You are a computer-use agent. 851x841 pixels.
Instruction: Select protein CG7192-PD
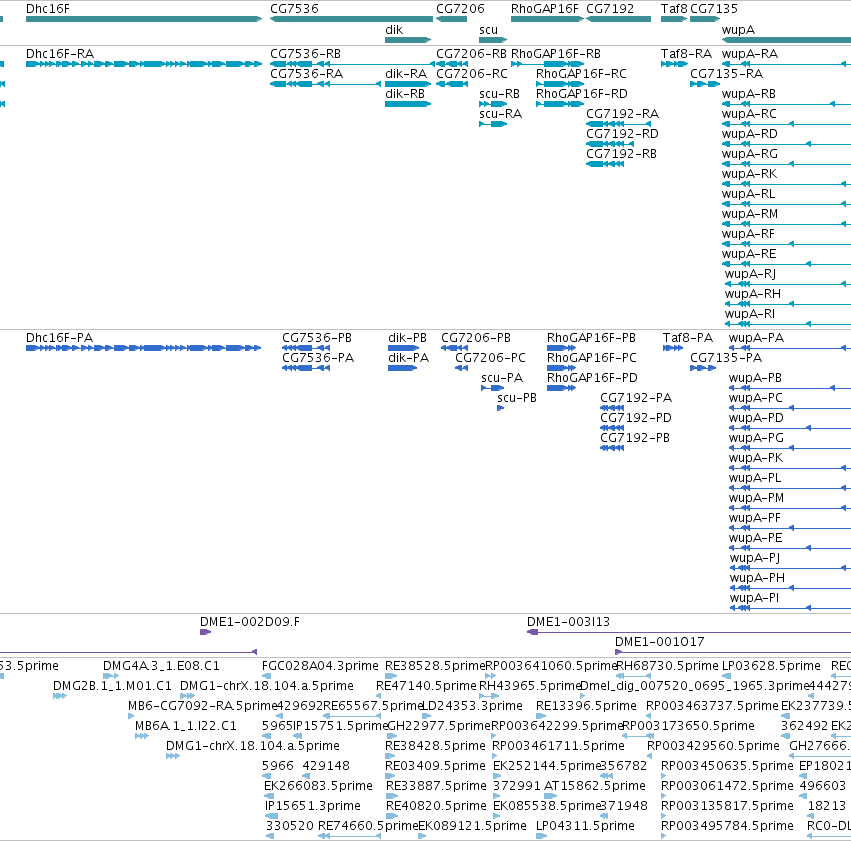[612, 428]
